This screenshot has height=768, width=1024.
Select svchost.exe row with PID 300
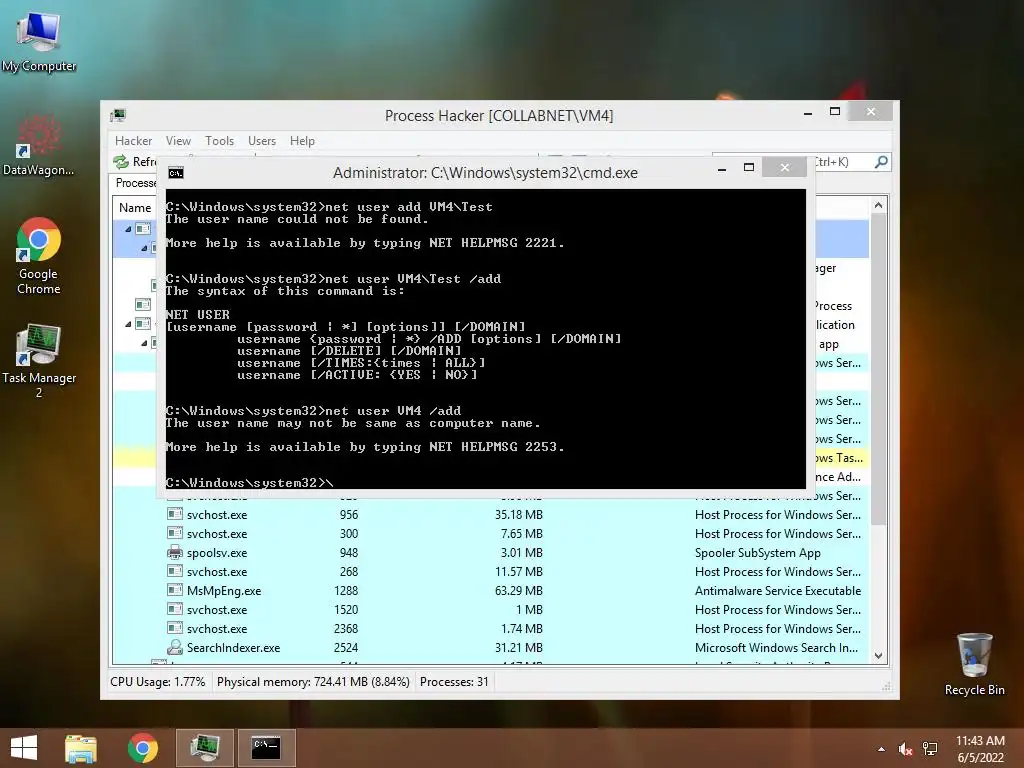coord(490,534)
